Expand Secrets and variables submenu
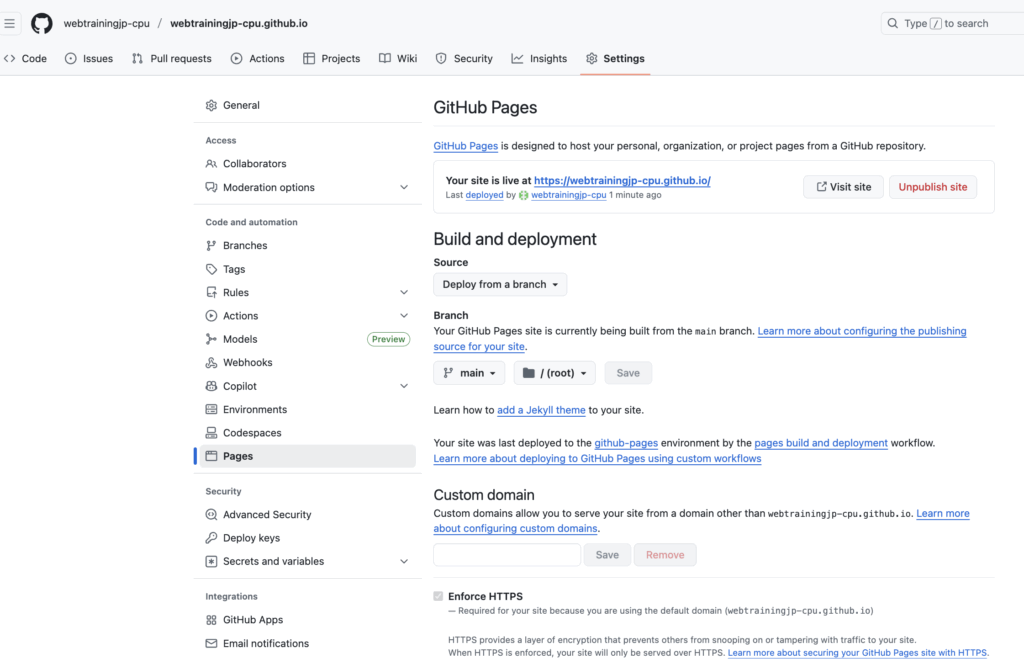1024x669 pixels. 404,561
